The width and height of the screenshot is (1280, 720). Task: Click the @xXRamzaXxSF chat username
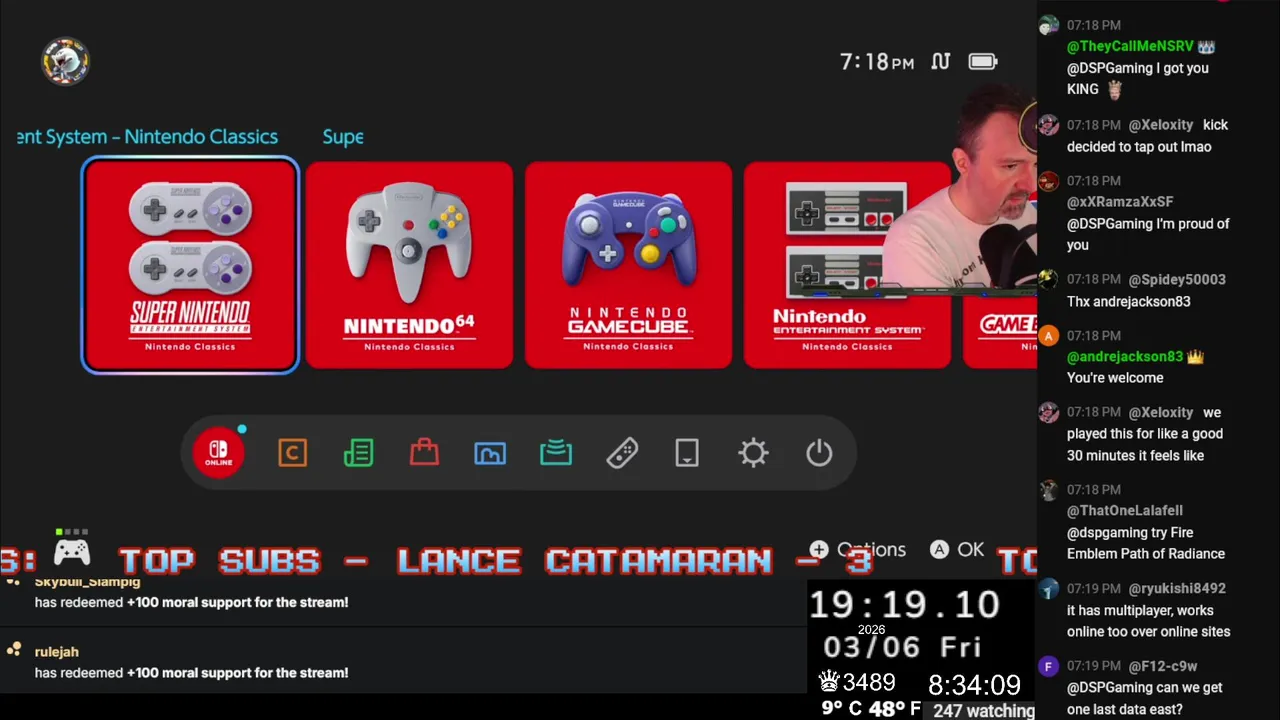1119,202
